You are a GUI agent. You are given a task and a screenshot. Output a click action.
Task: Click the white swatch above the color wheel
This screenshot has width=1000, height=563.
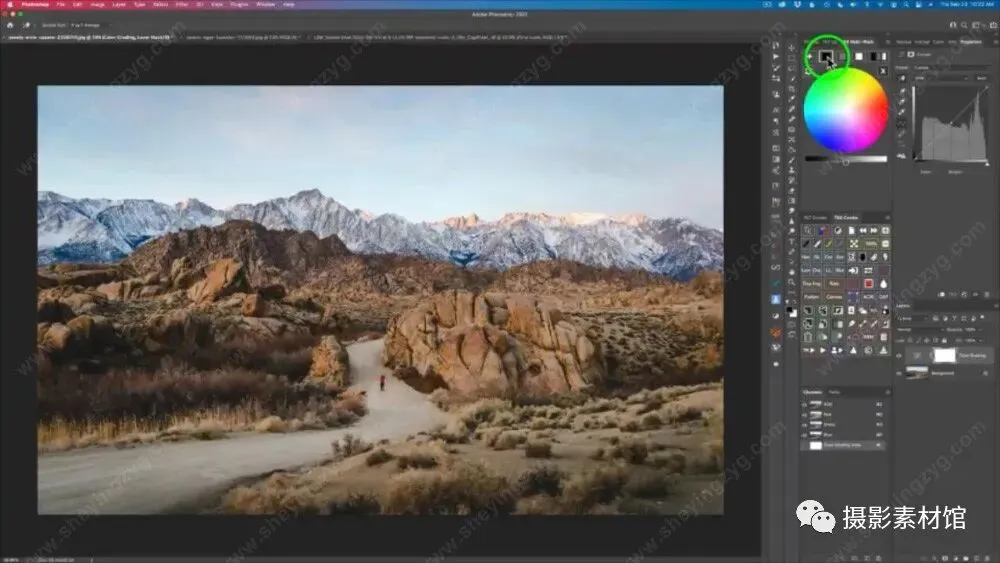point(858,57)
